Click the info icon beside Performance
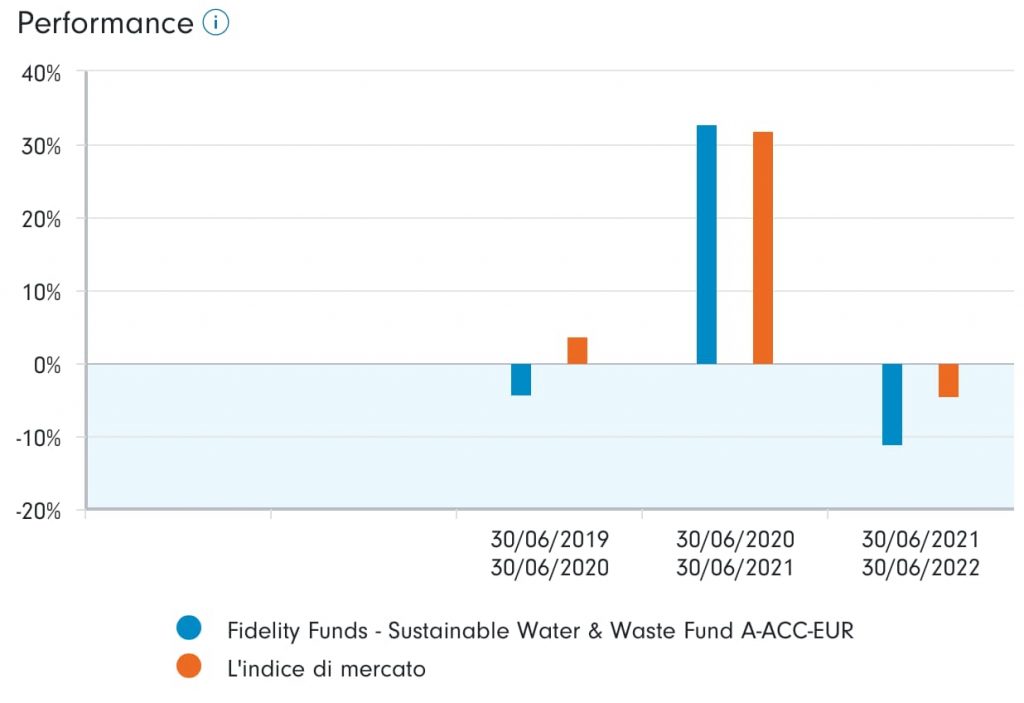Screen dimensions: 1024x703 (x=216, y=23)
